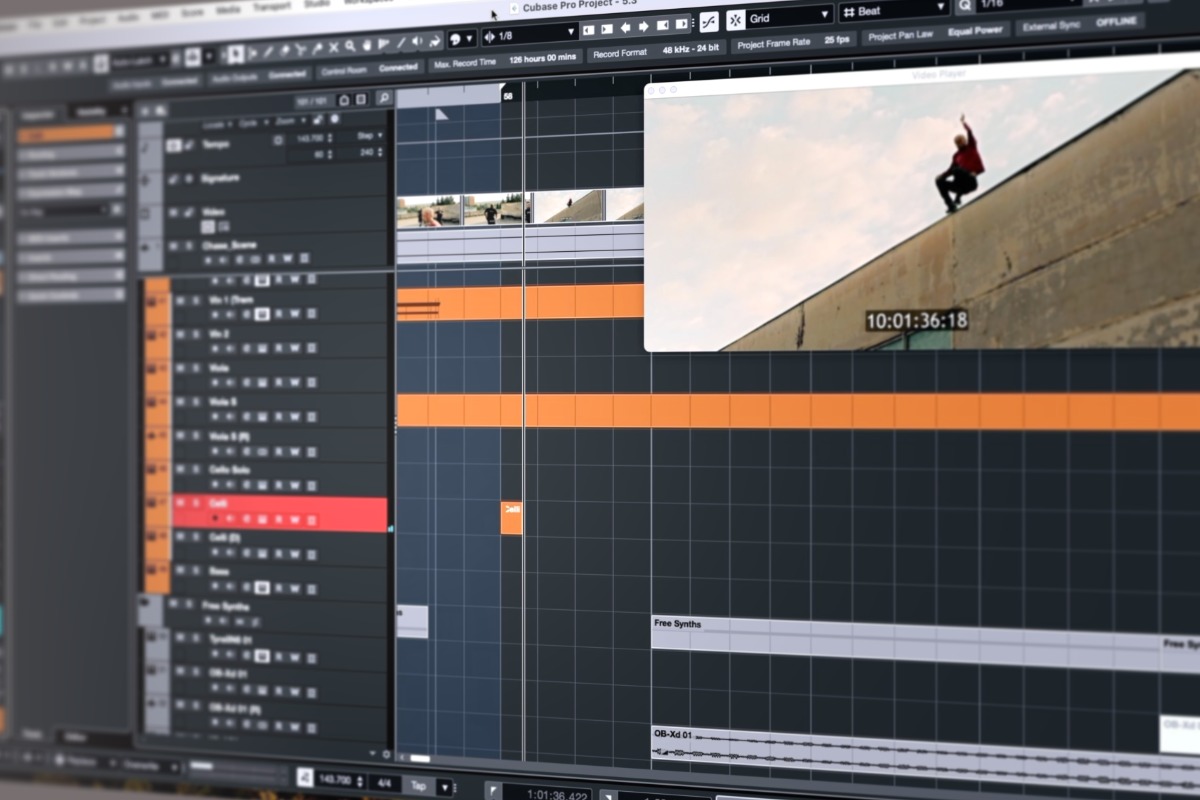The width and height of the screenshot is (1200, 800).
Task: Click the Quantize Q icon
Action: [x=964, y=6]
